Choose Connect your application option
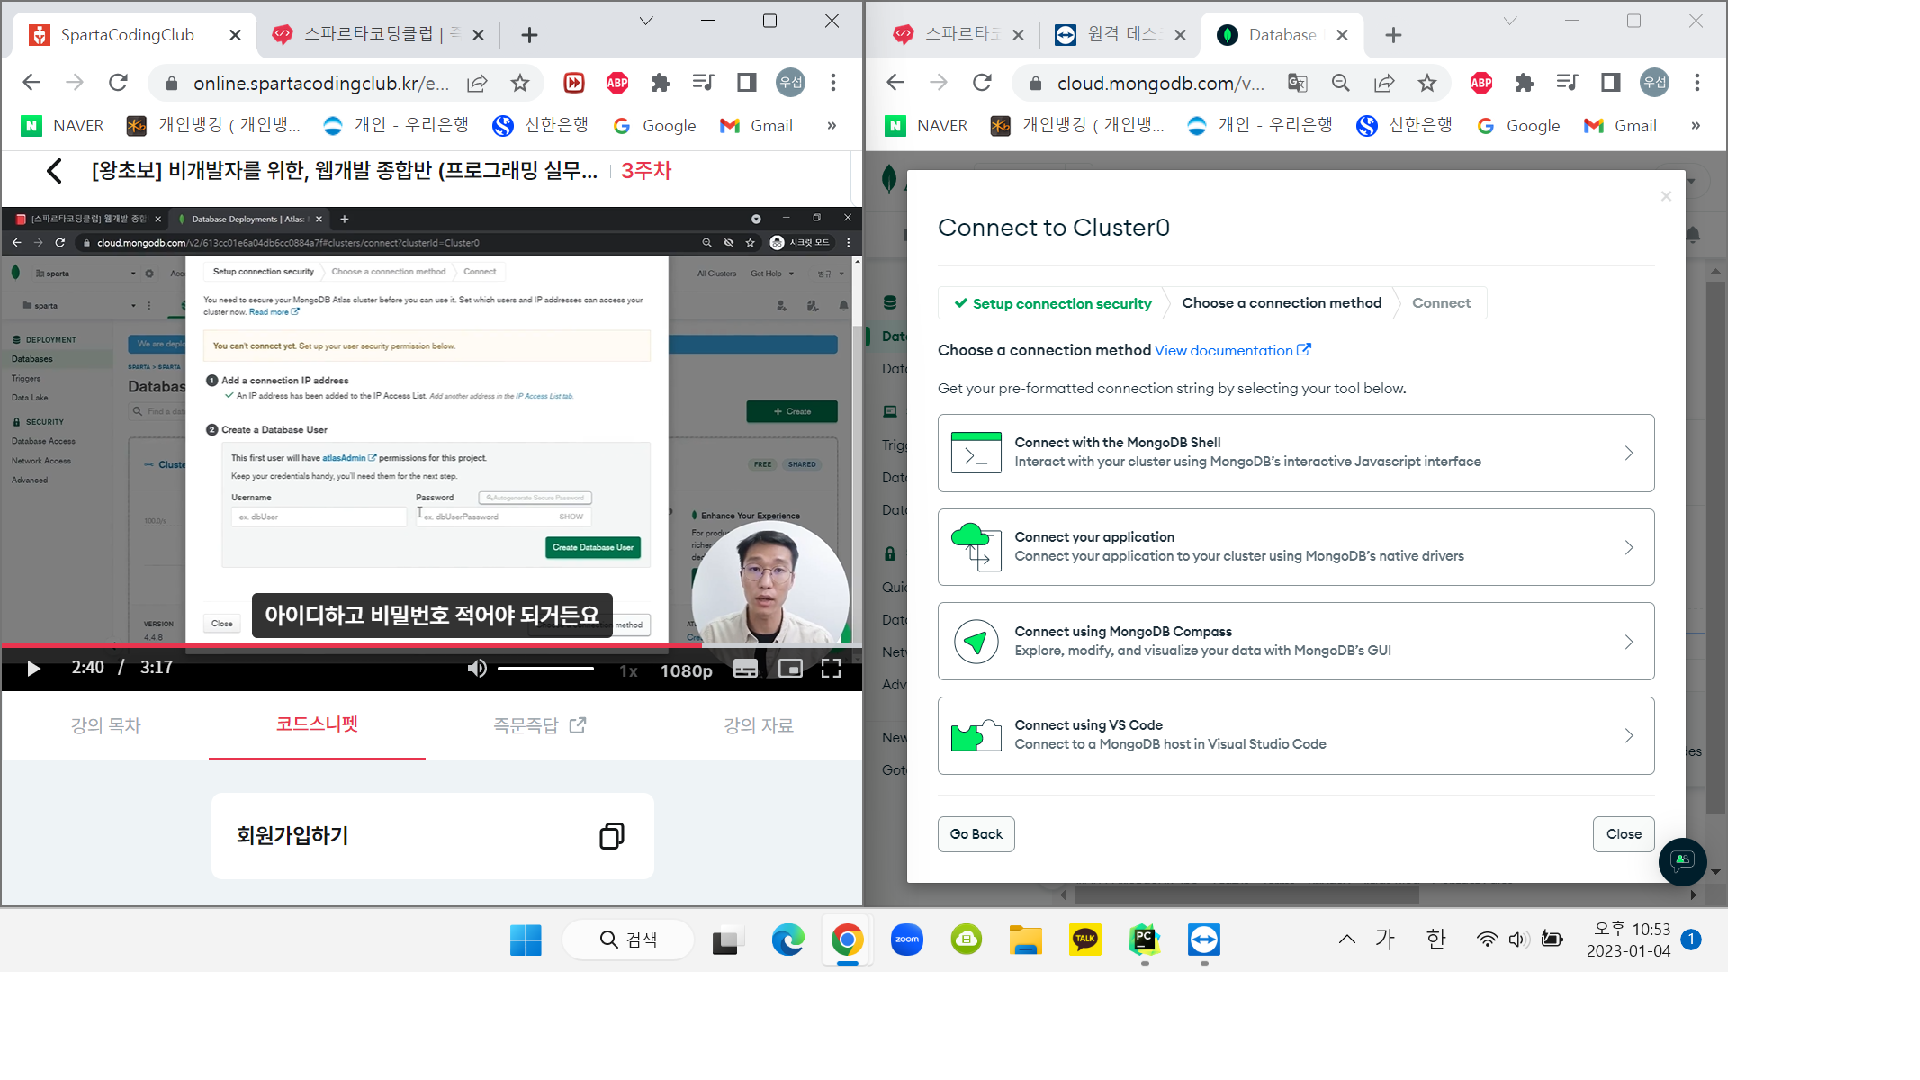 click(1296, 547)
